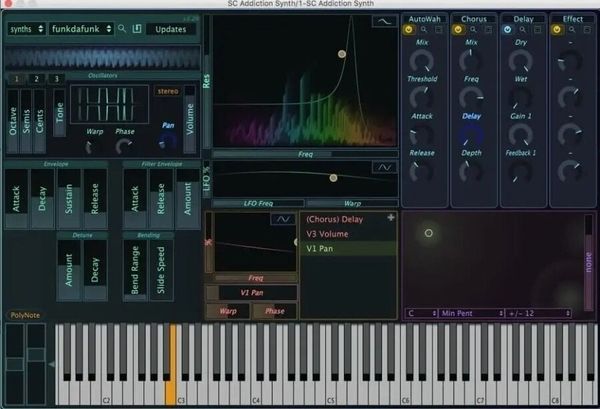The width and height of the screenshot is (600, 409).
Task: Click the oscillator Tone control
Action: (x=59, y=112)
